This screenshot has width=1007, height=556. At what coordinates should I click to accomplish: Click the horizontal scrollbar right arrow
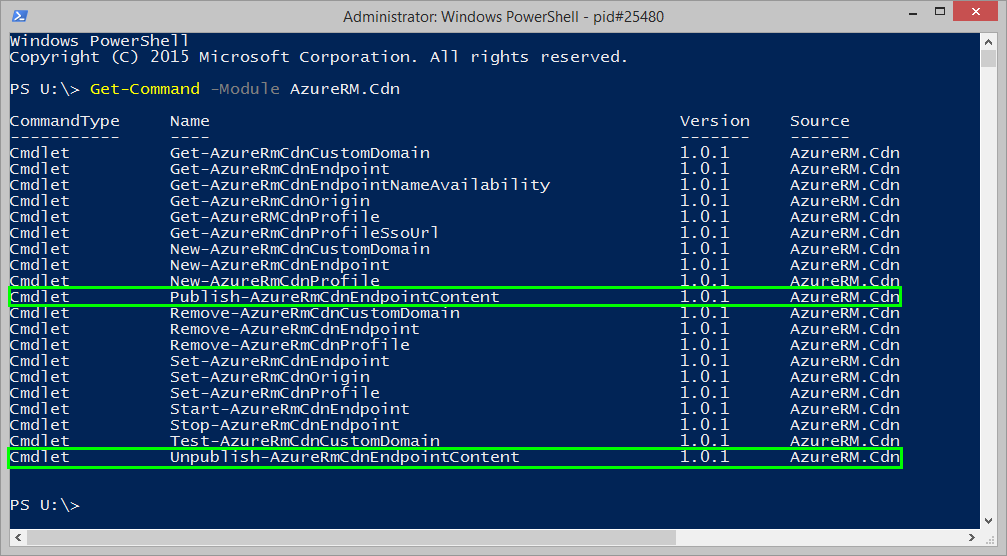972,537
